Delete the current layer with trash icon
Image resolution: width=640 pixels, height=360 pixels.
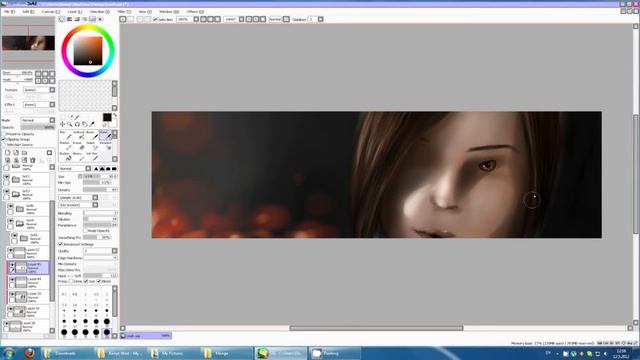point(33,160)
